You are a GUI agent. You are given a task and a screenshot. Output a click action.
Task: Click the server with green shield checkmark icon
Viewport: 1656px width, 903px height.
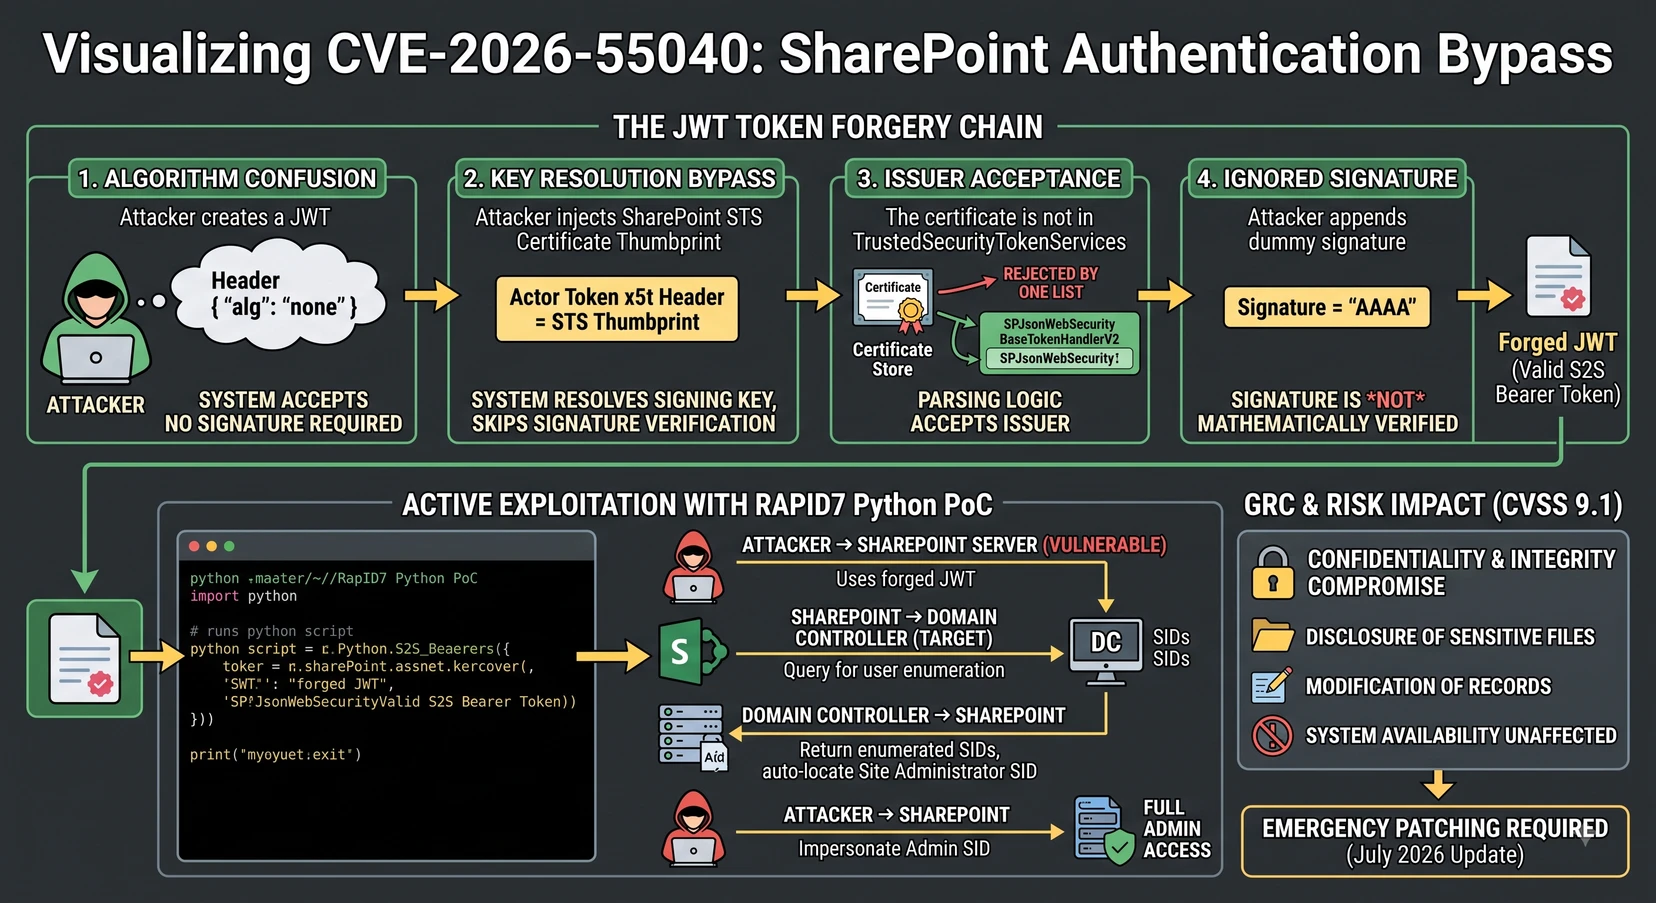tap(1104, 829)
